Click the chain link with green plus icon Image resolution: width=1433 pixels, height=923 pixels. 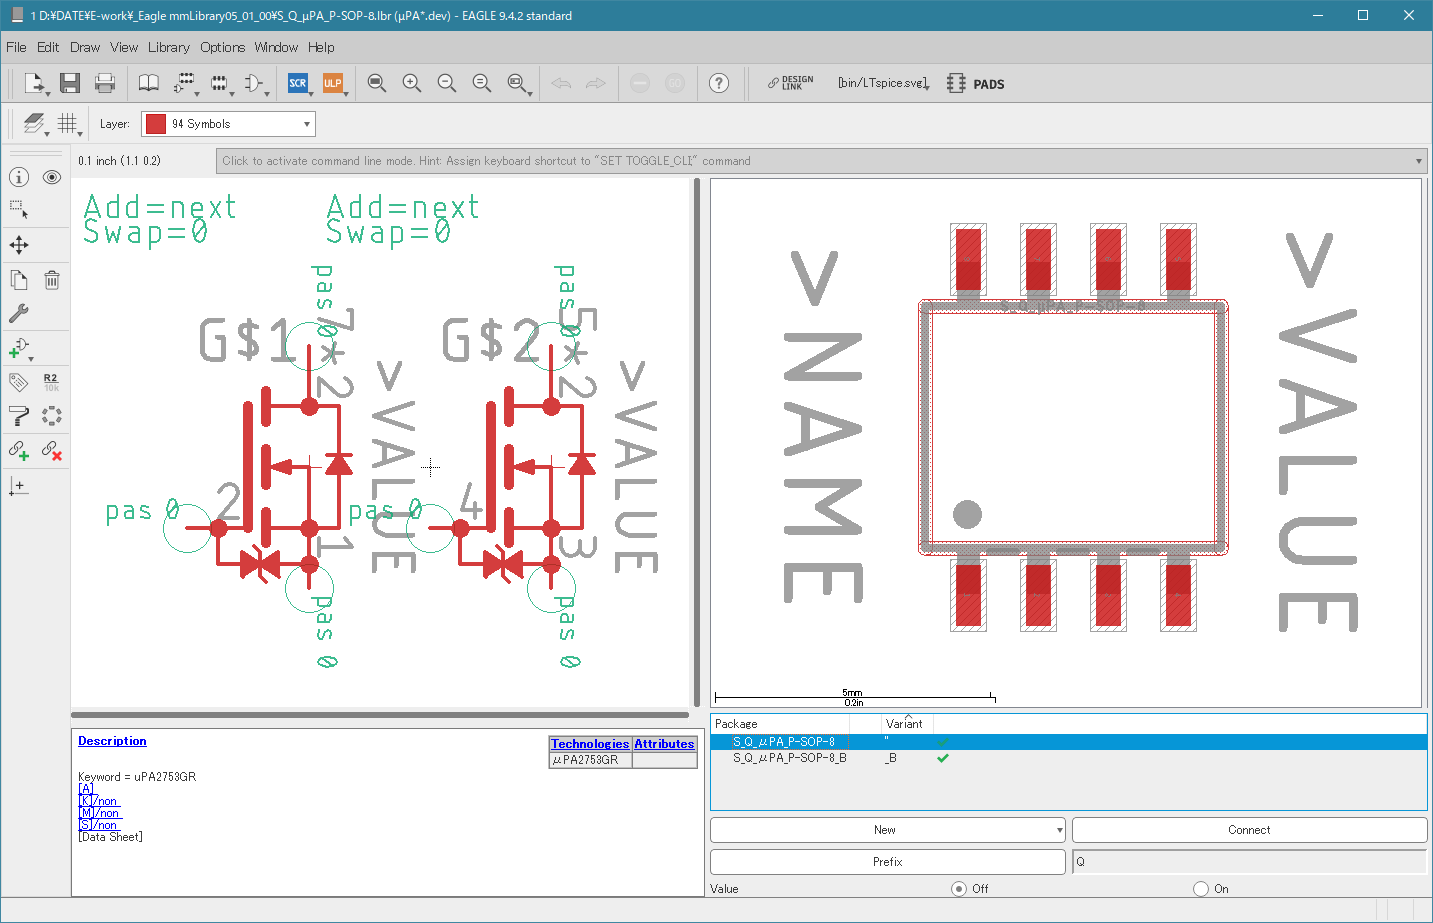tap(19, 450)
